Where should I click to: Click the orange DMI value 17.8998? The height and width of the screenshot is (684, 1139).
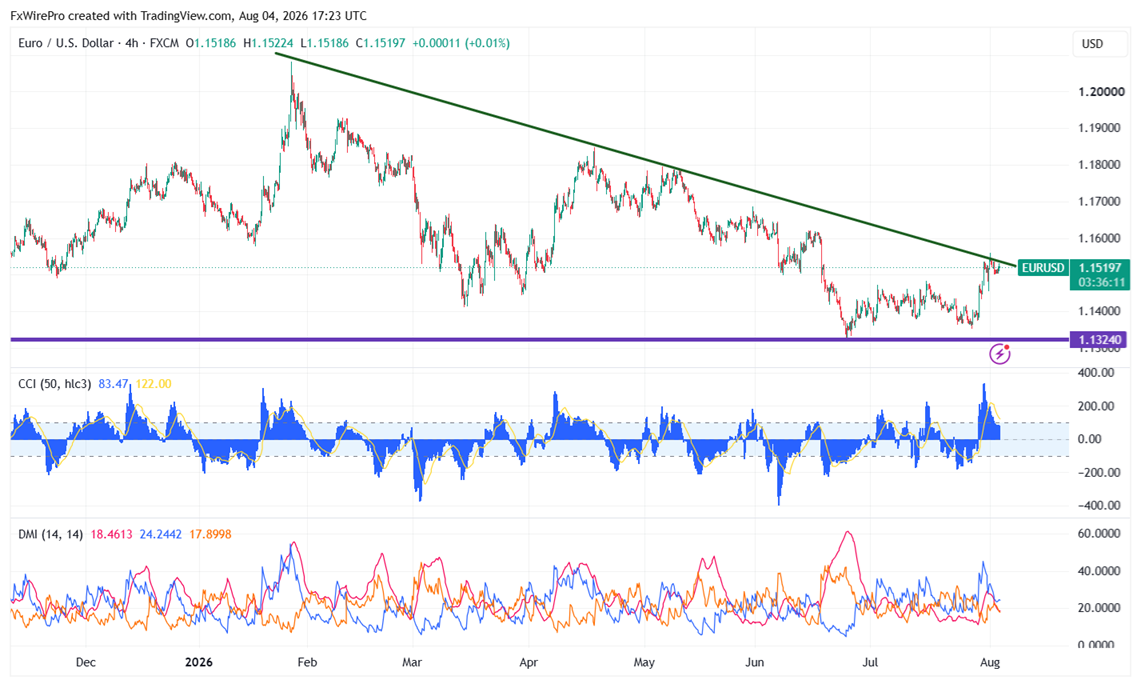210,534
